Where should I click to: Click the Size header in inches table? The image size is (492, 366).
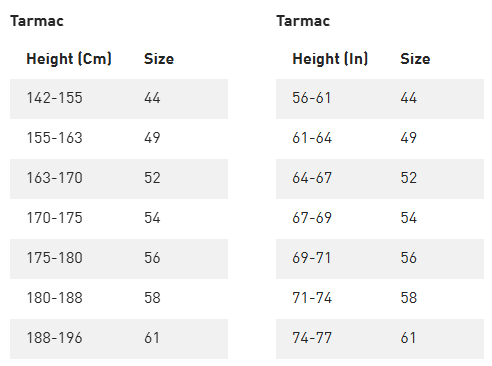(415, 59)
